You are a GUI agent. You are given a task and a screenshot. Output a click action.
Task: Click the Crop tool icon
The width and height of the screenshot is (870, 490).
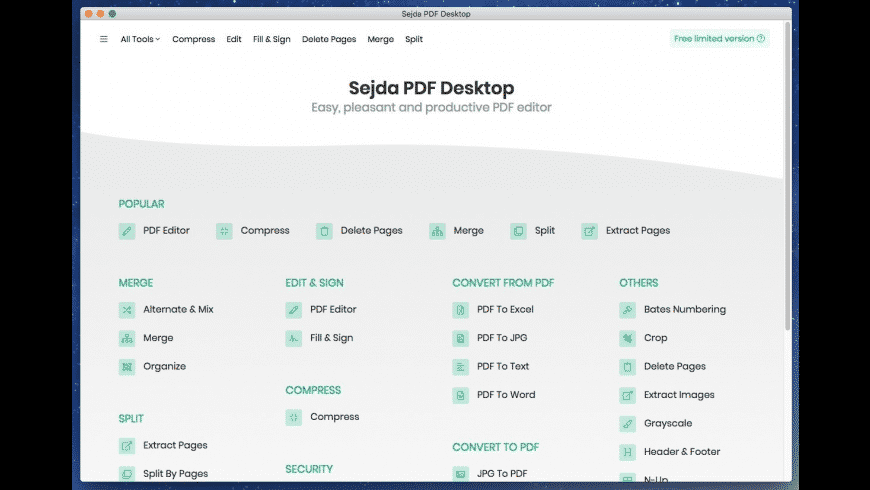pyautogui.click(x=627, y=339)
